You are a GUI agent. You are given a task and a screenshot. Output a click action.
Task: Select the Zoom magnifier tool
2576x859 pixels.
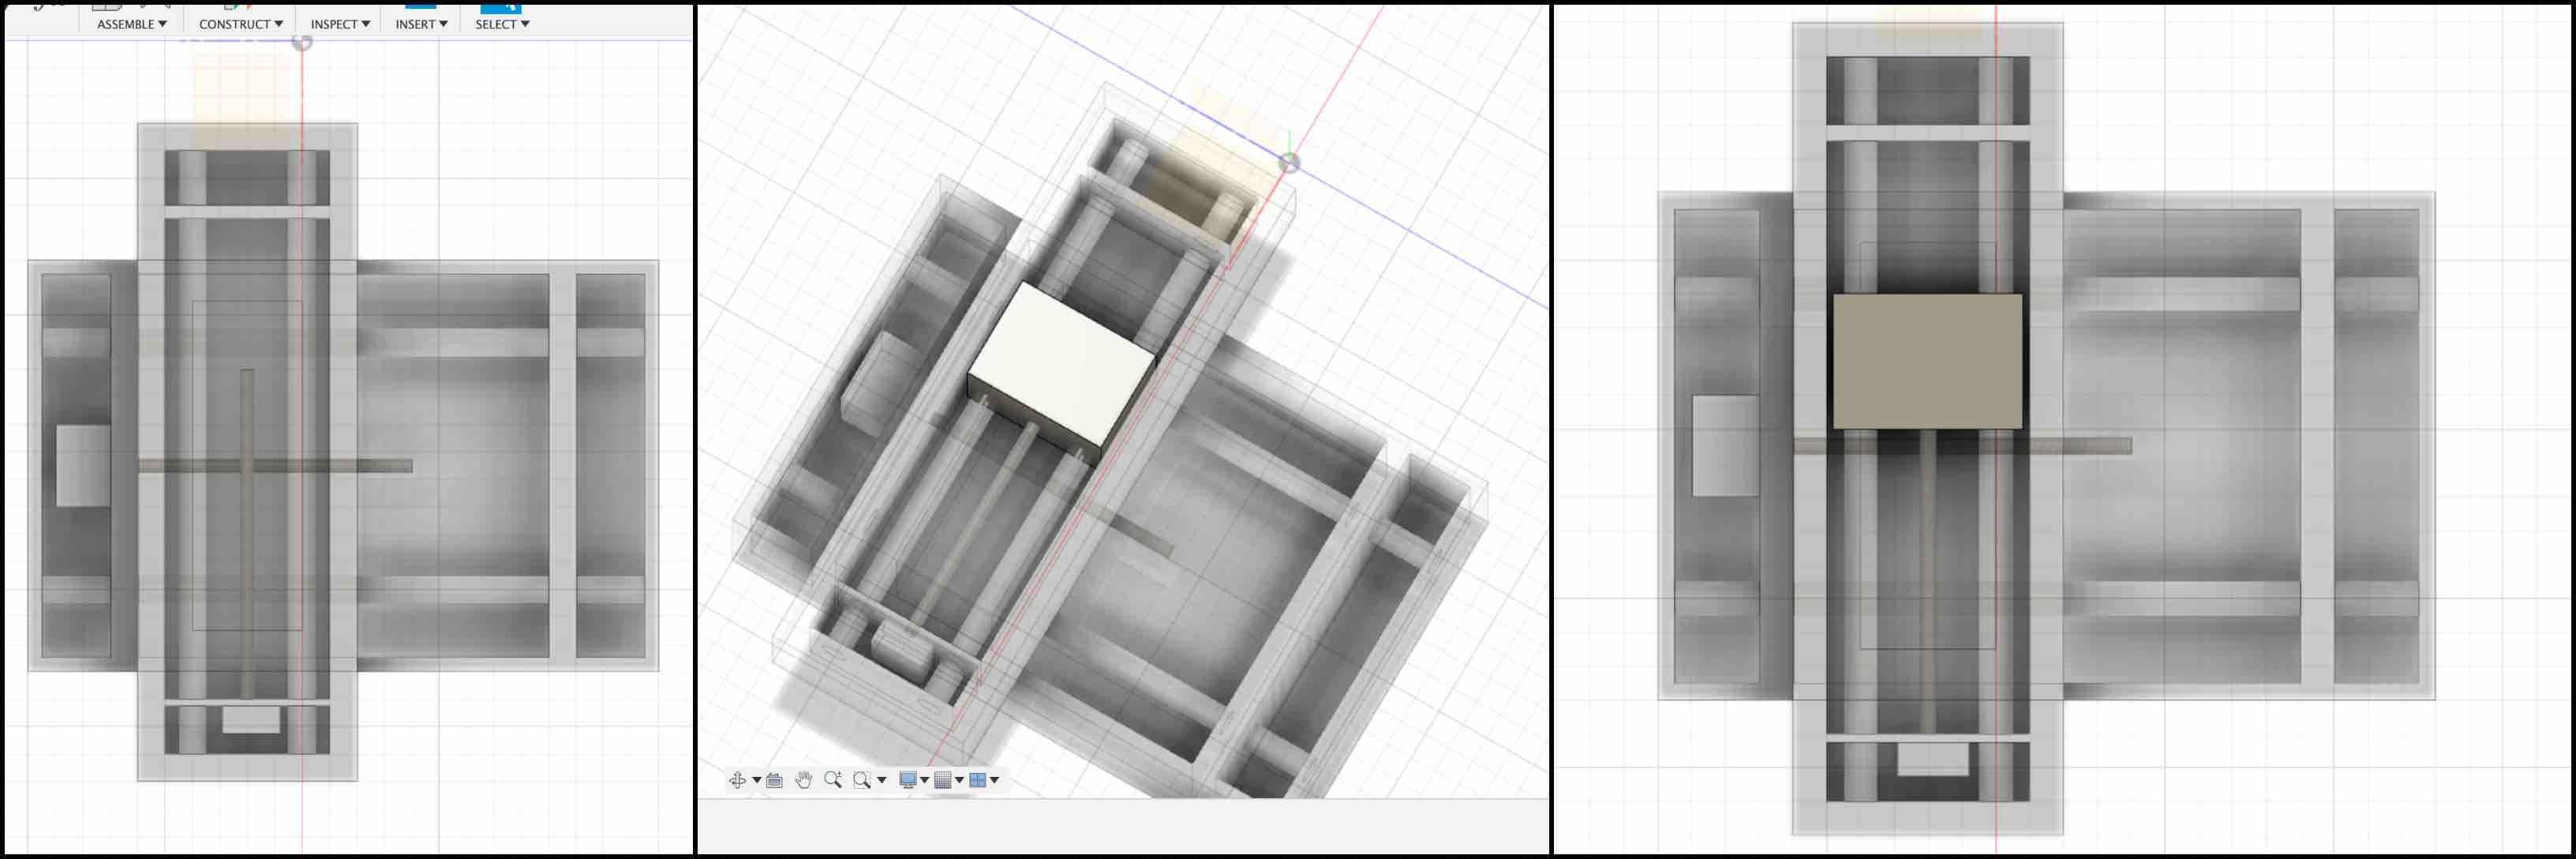tap(833, 780)
